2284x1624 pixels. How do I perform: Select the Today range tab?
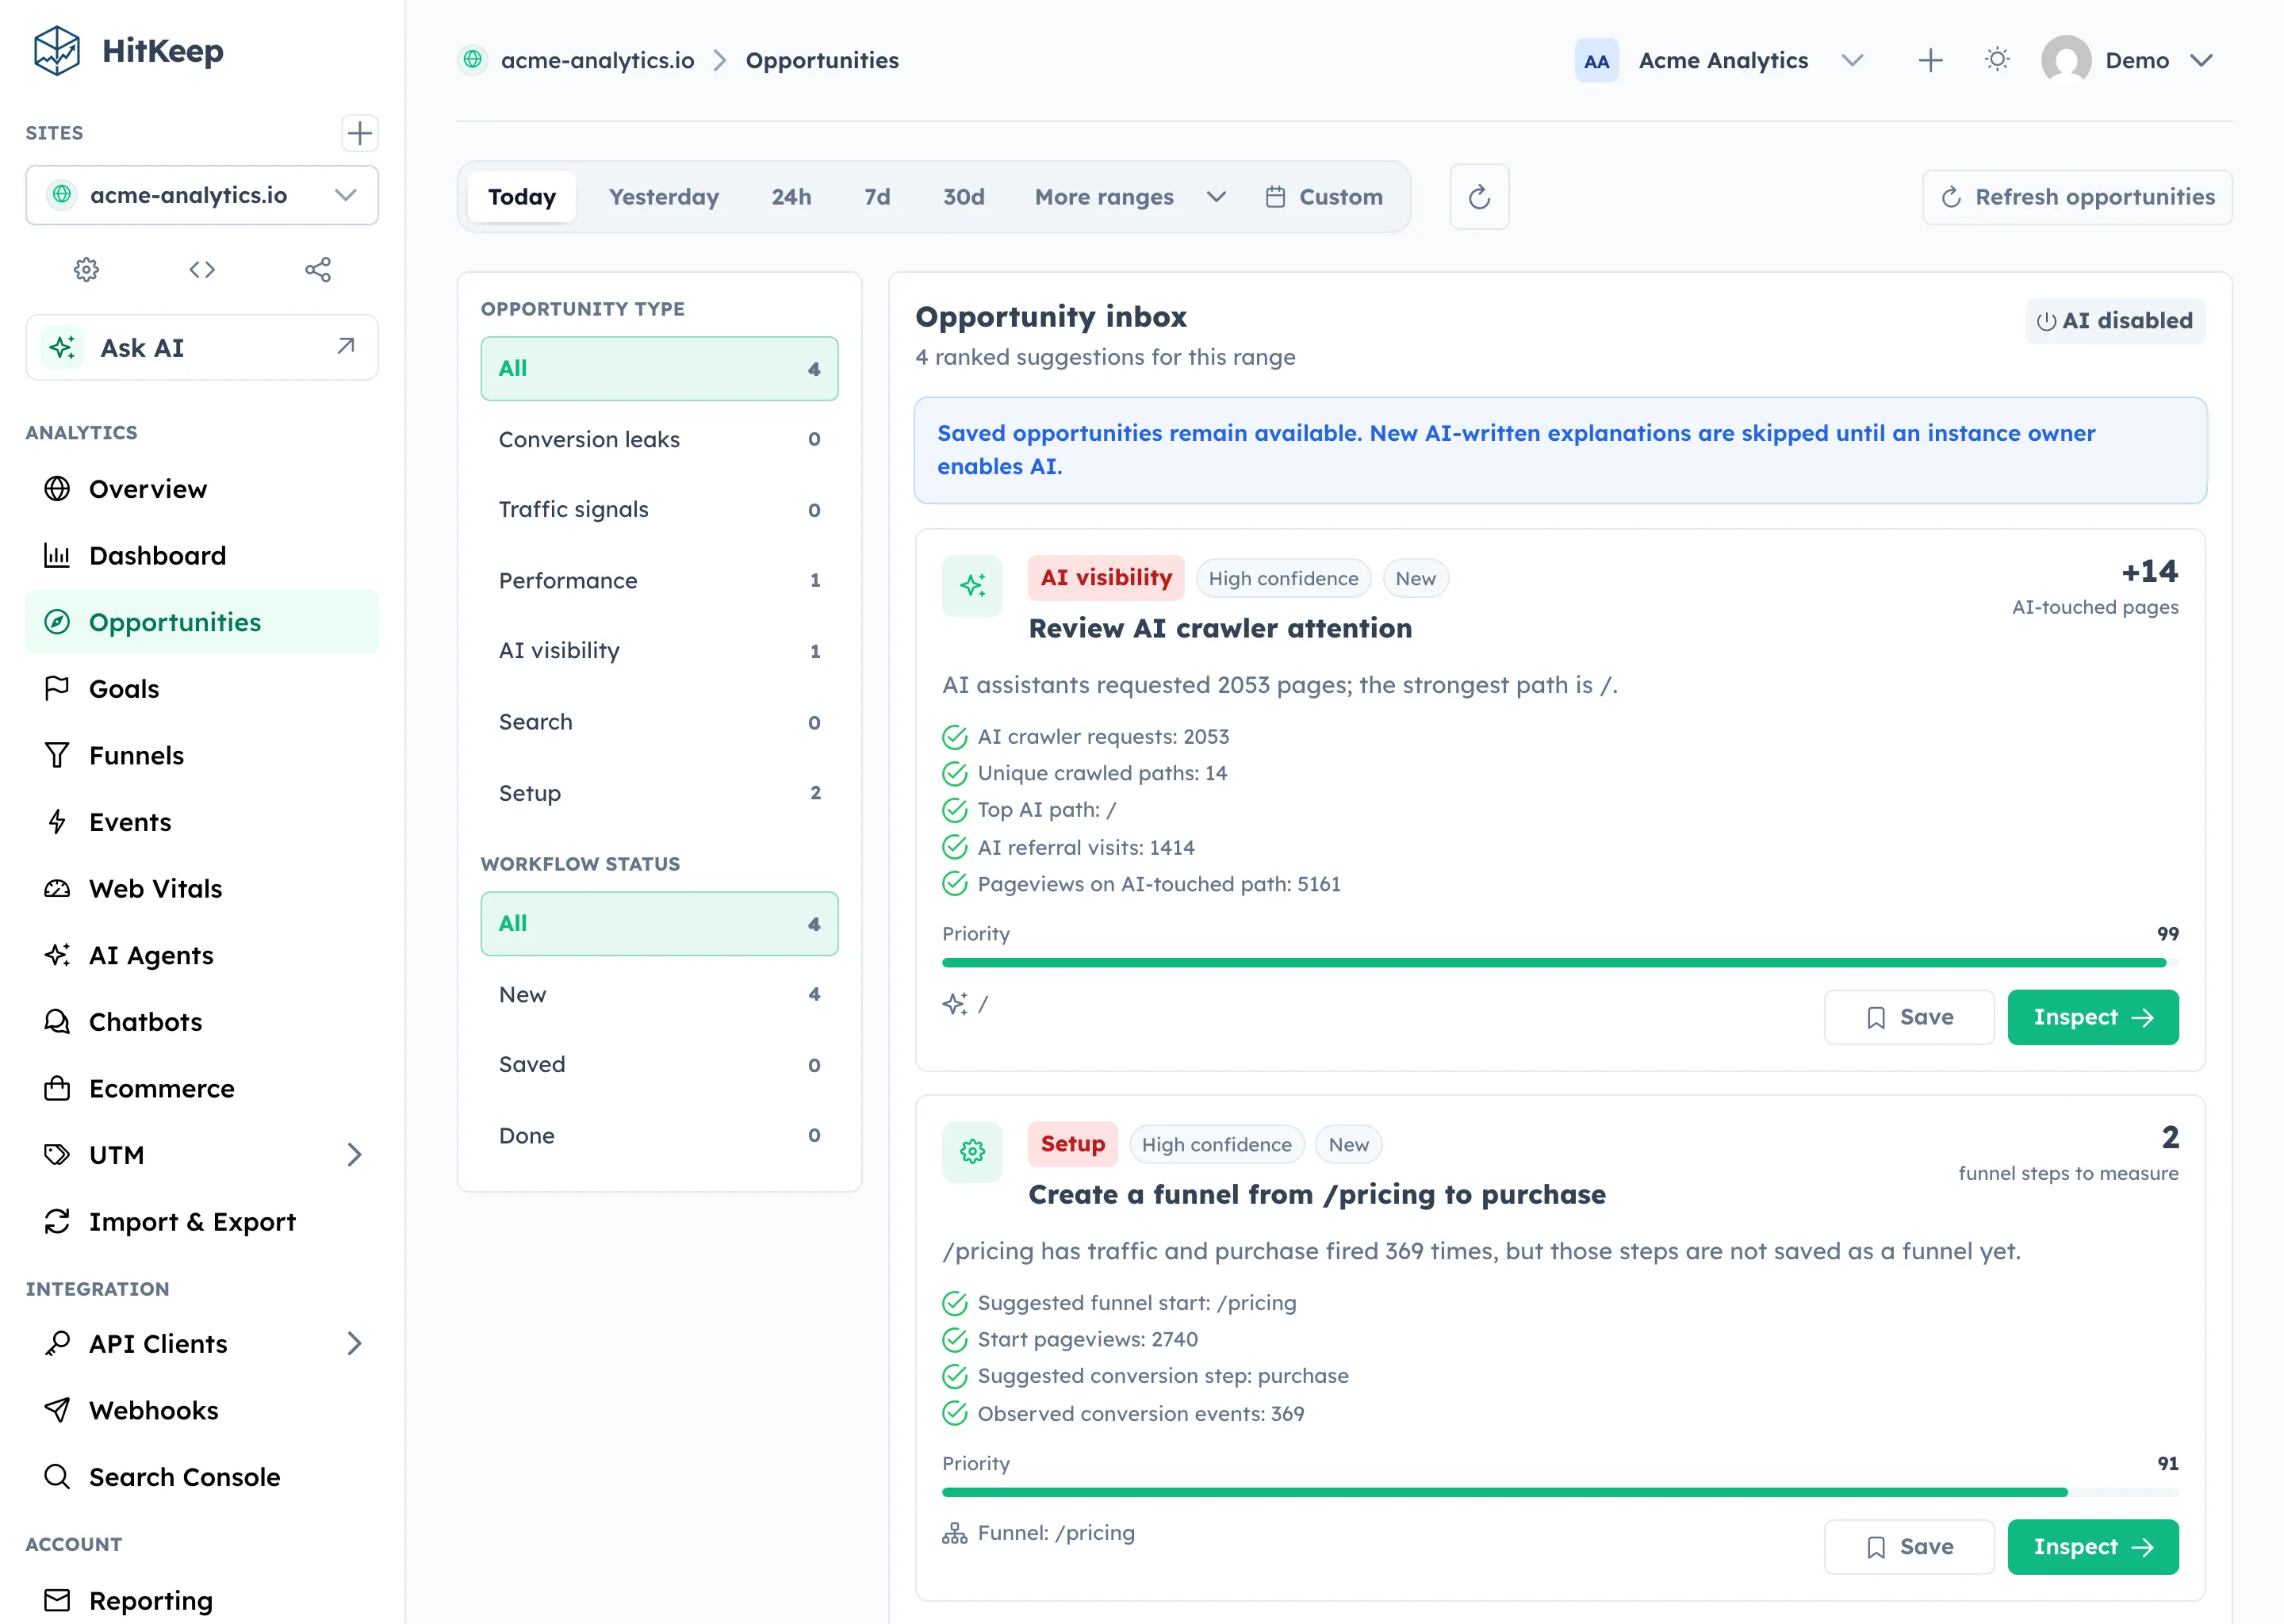point(521,197)
